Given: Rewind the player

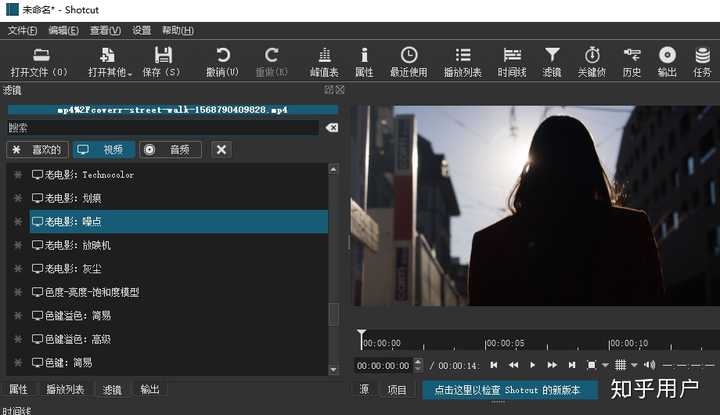Looking at the screenshot, I should point(513,365).
